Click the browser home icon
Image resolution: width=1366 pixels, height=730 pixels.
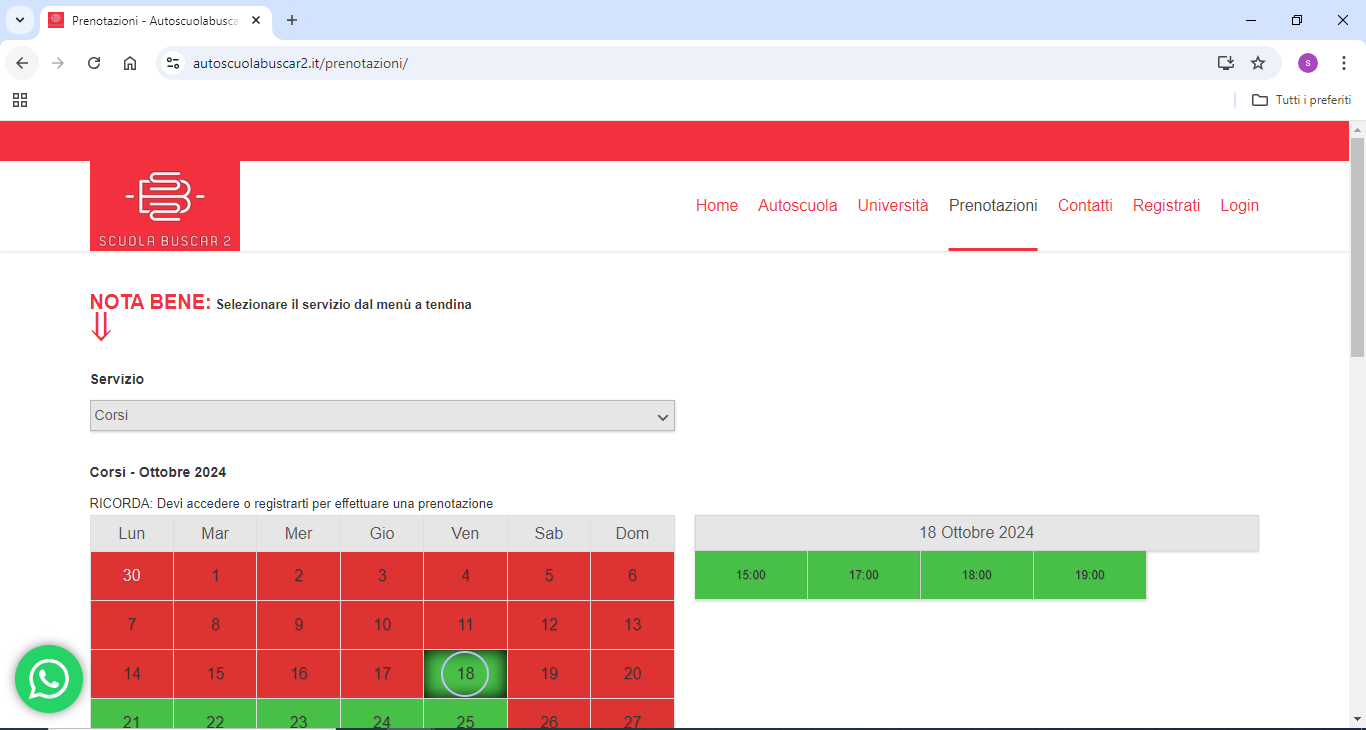[x=130, y=63]
